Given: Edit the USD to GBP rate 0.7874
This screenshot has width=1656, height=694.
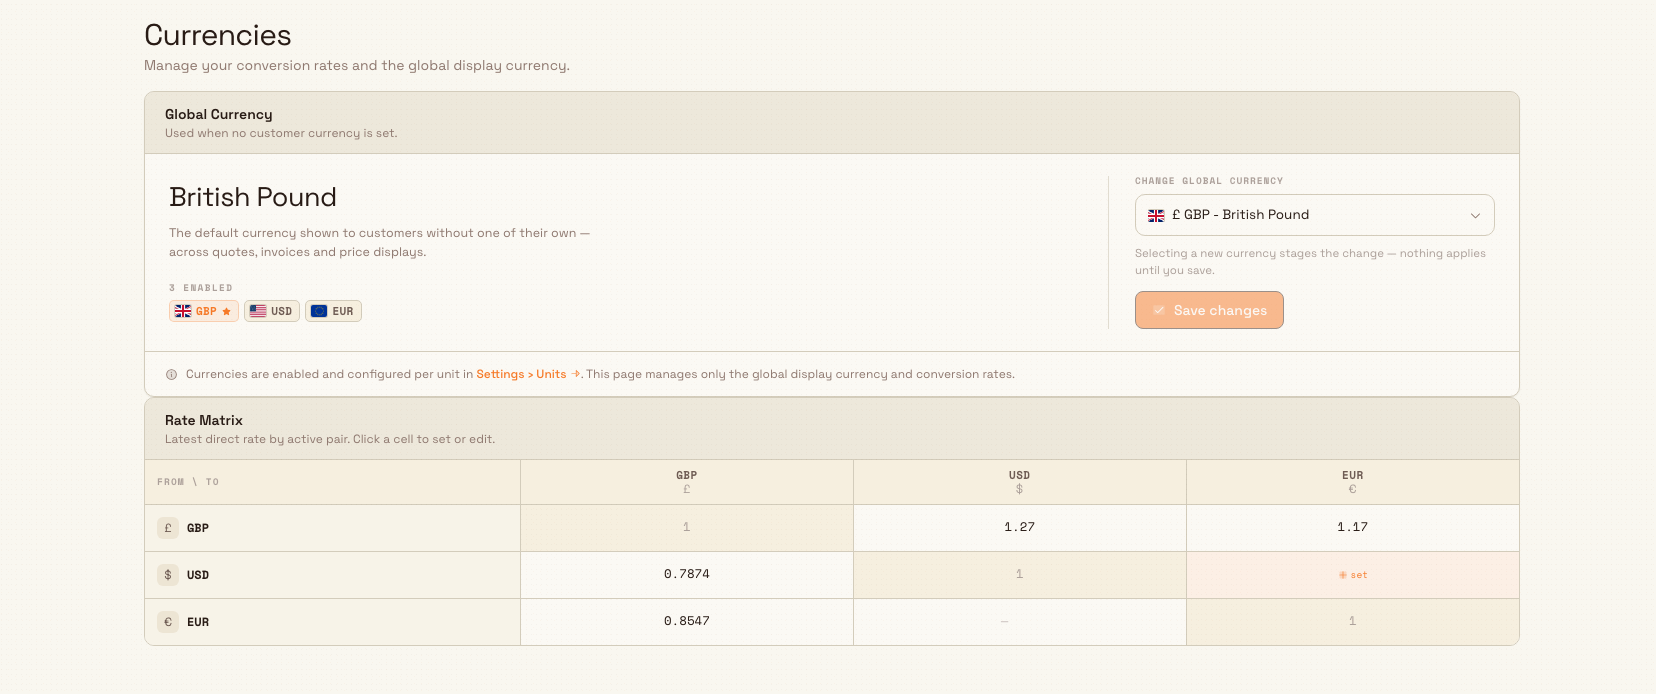Looking at the screenshot, I should 687,574.
